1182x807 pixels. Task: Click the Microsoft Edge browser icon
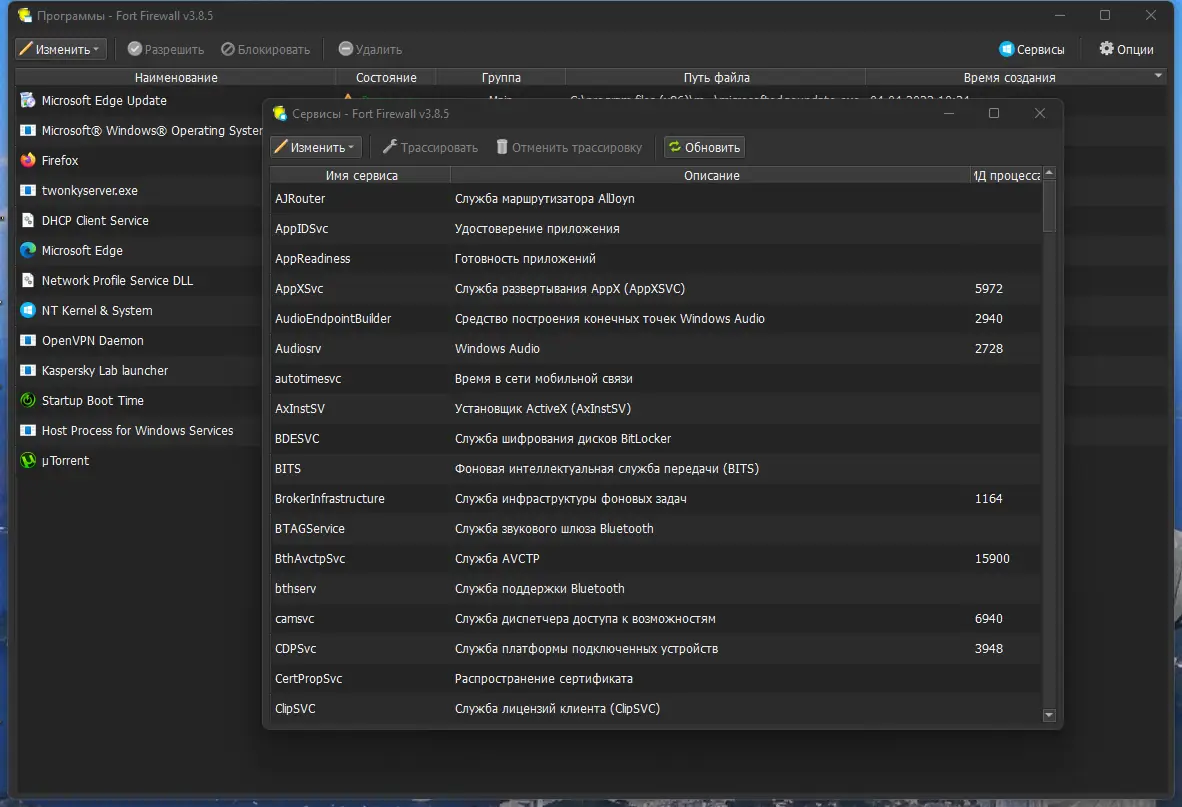click(28, 250)
